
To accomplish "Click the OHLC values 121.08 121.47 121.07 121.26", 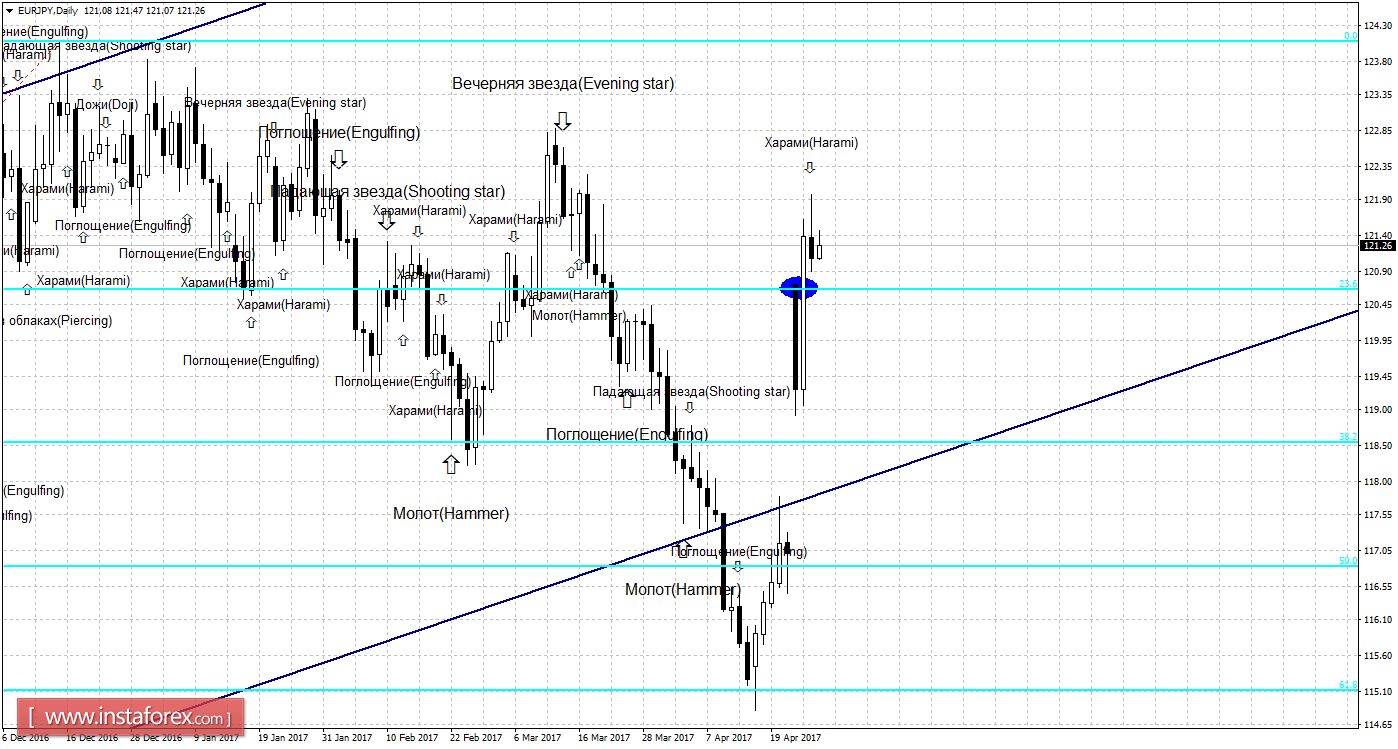I will pyautogui.click(x=146, y=10).
